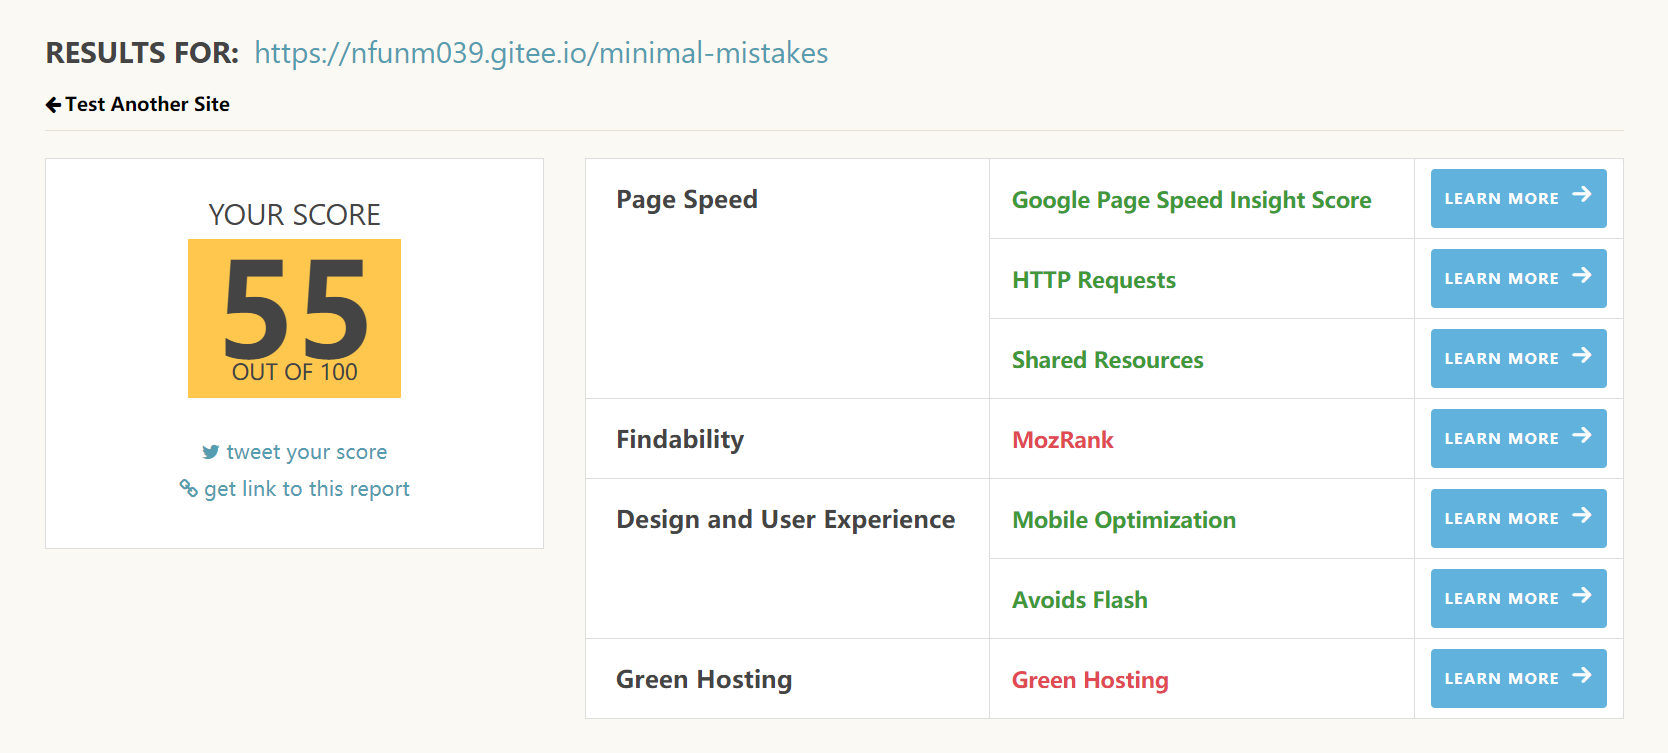This screenshot has height=753, width=1668.
Task: Tweet your score link
Action: coord(306,452)
